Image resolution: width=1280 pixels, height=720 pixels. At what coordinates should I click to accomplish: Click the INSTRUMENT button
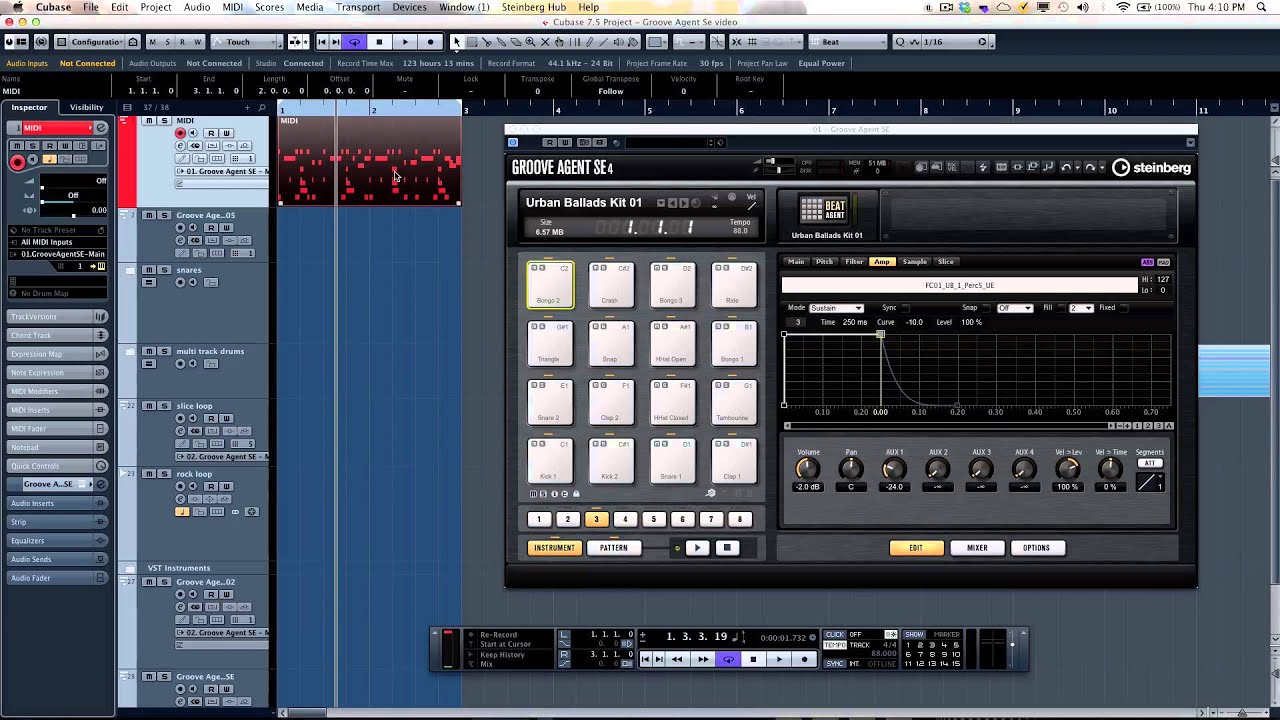(554, 548)
